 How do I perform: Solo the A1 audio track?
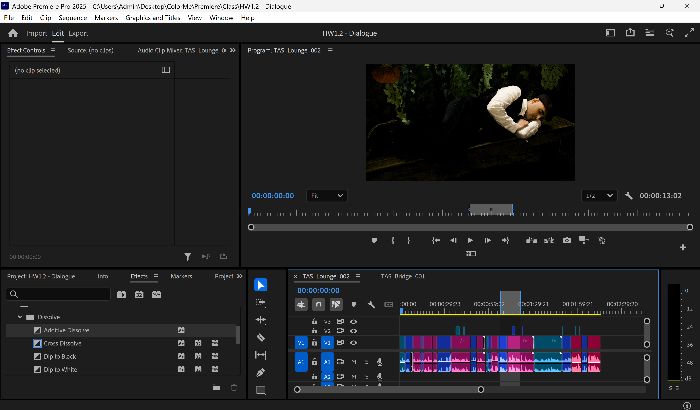click(366, 362)
